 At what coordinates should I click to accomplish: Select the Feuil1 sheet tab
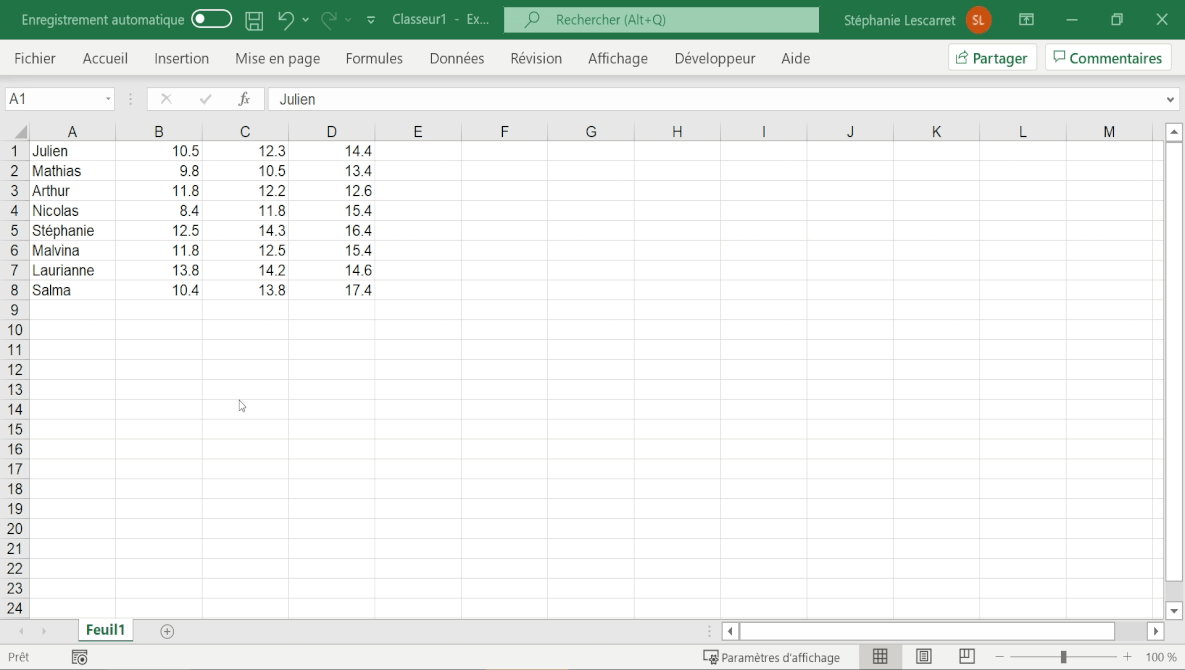click(x=105, y=630)
